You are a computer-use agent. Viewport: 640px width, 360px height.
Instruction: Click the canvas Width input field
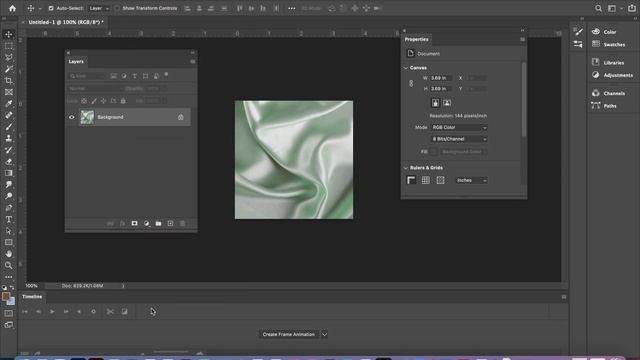coord(441,78)
